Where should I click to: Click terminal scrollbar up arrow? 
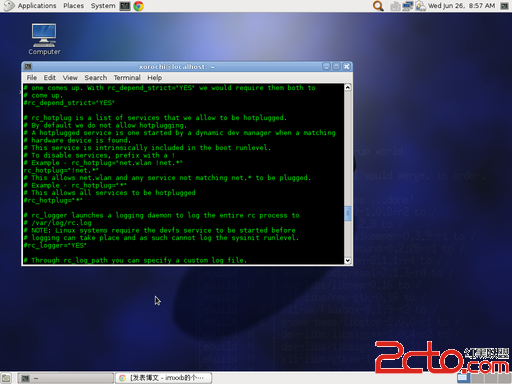coord(348,87)
